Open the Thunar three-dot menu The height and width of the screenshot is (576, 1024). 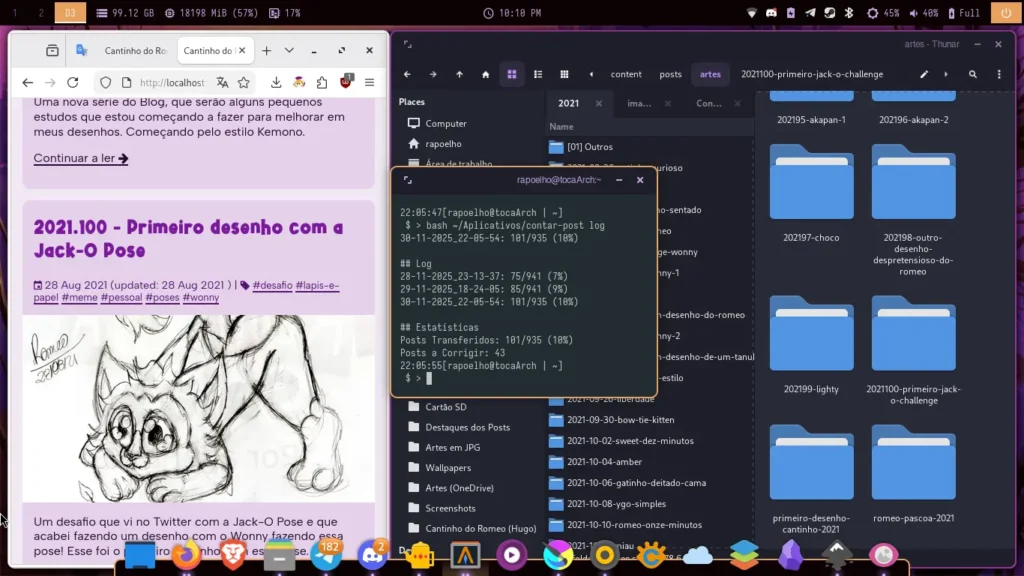[x=998, y=74]
